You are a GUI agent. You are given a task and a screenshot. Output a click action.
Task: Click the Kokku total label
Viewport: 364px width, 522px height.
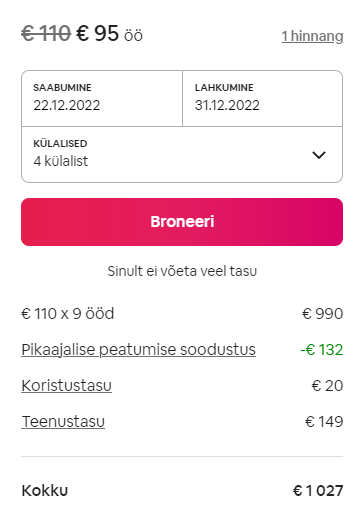tap(45, 491)
